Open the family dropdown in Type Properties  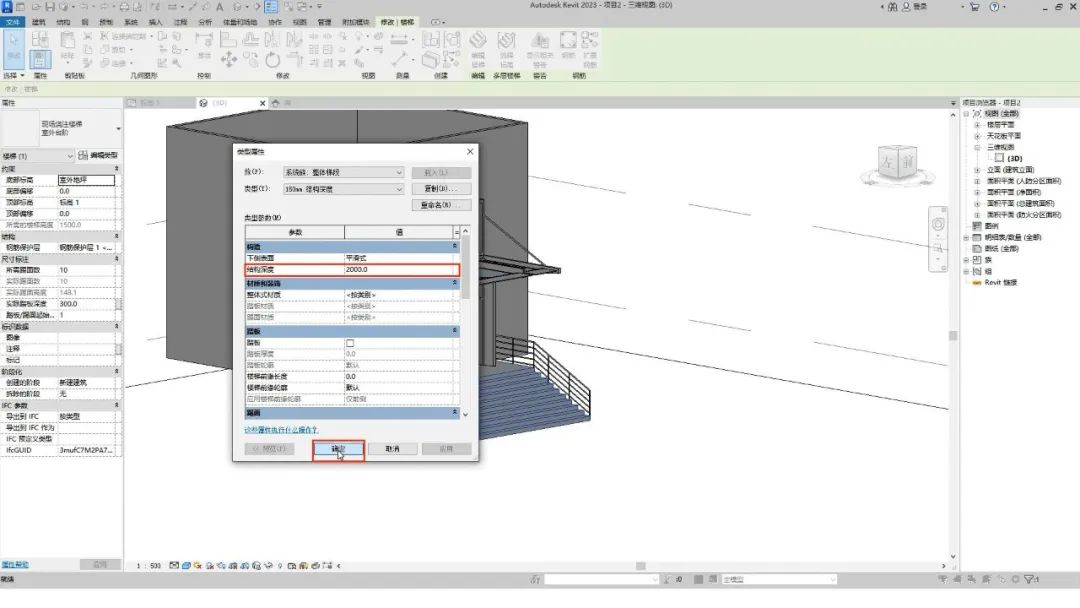[x=344, y=172]
